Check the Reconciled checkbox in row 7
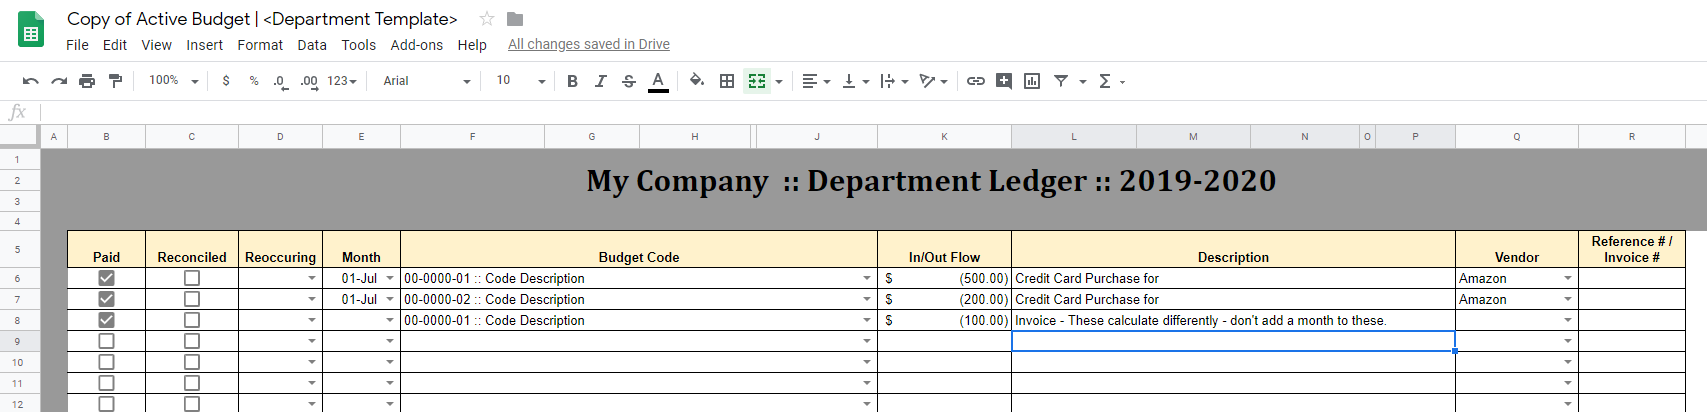 point(192,299)
